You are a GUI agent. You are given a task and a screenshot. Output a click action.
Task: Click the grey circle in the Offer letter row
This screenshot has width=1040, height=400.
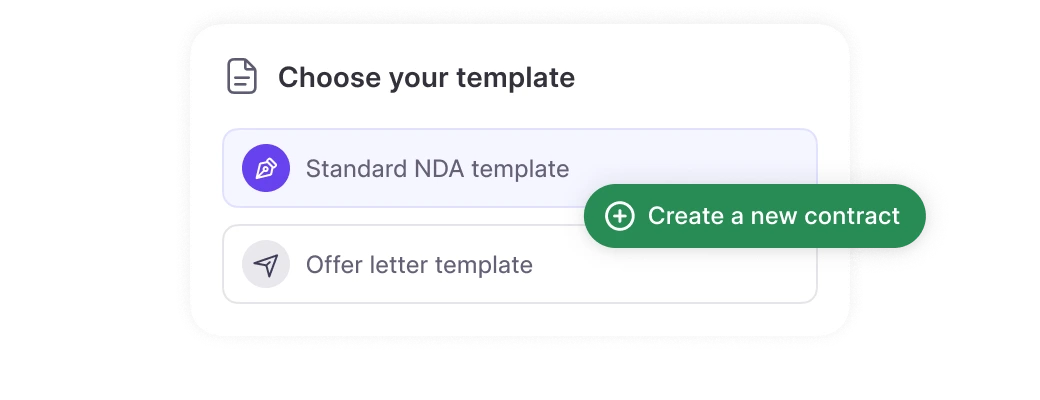pos(266,265)
